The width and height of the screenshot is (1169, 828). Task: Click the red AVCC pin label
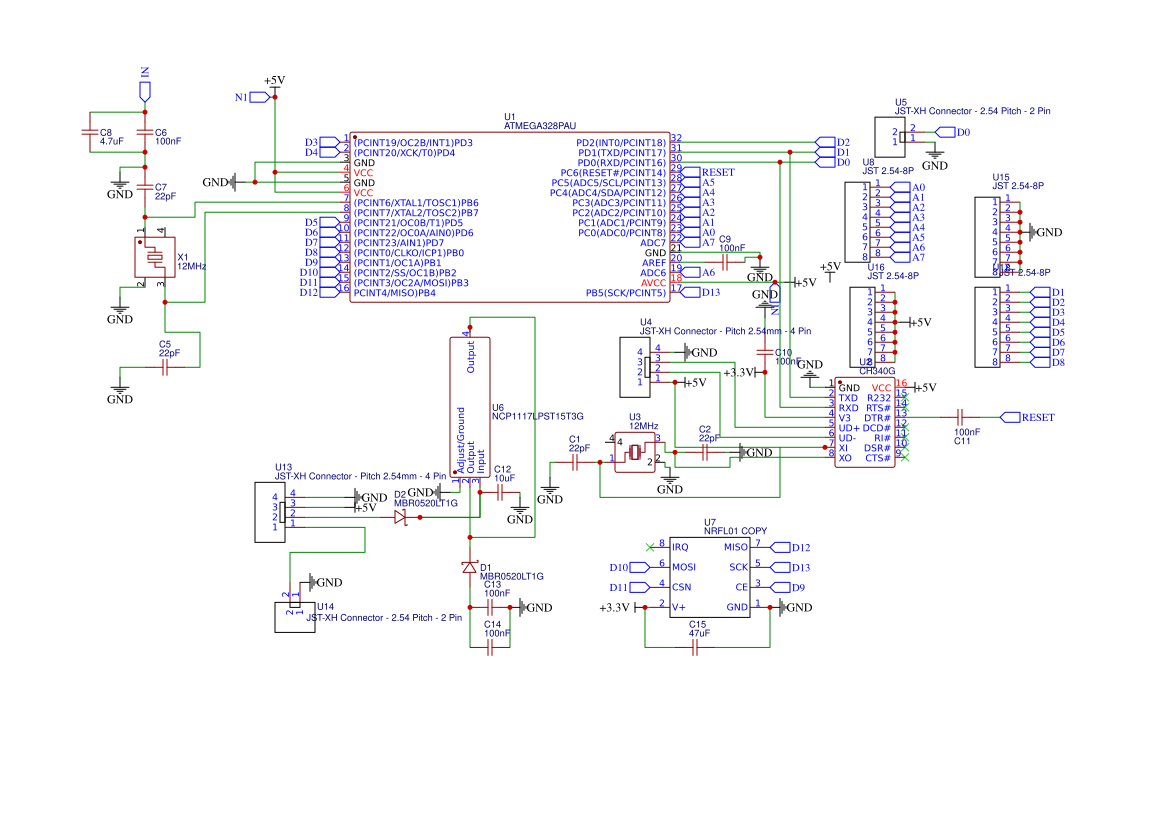point(653,282)
